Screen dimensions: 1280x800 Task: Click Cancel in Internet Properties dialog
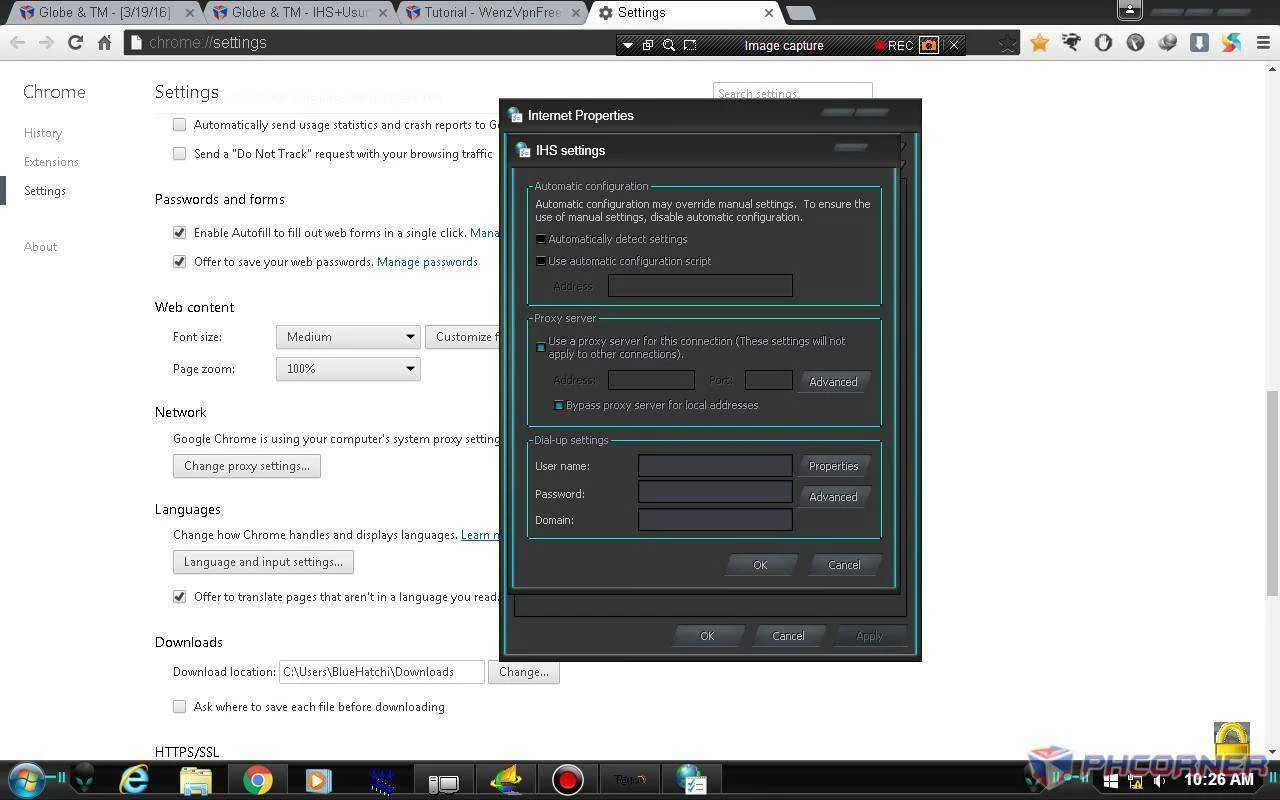[788, 636]
